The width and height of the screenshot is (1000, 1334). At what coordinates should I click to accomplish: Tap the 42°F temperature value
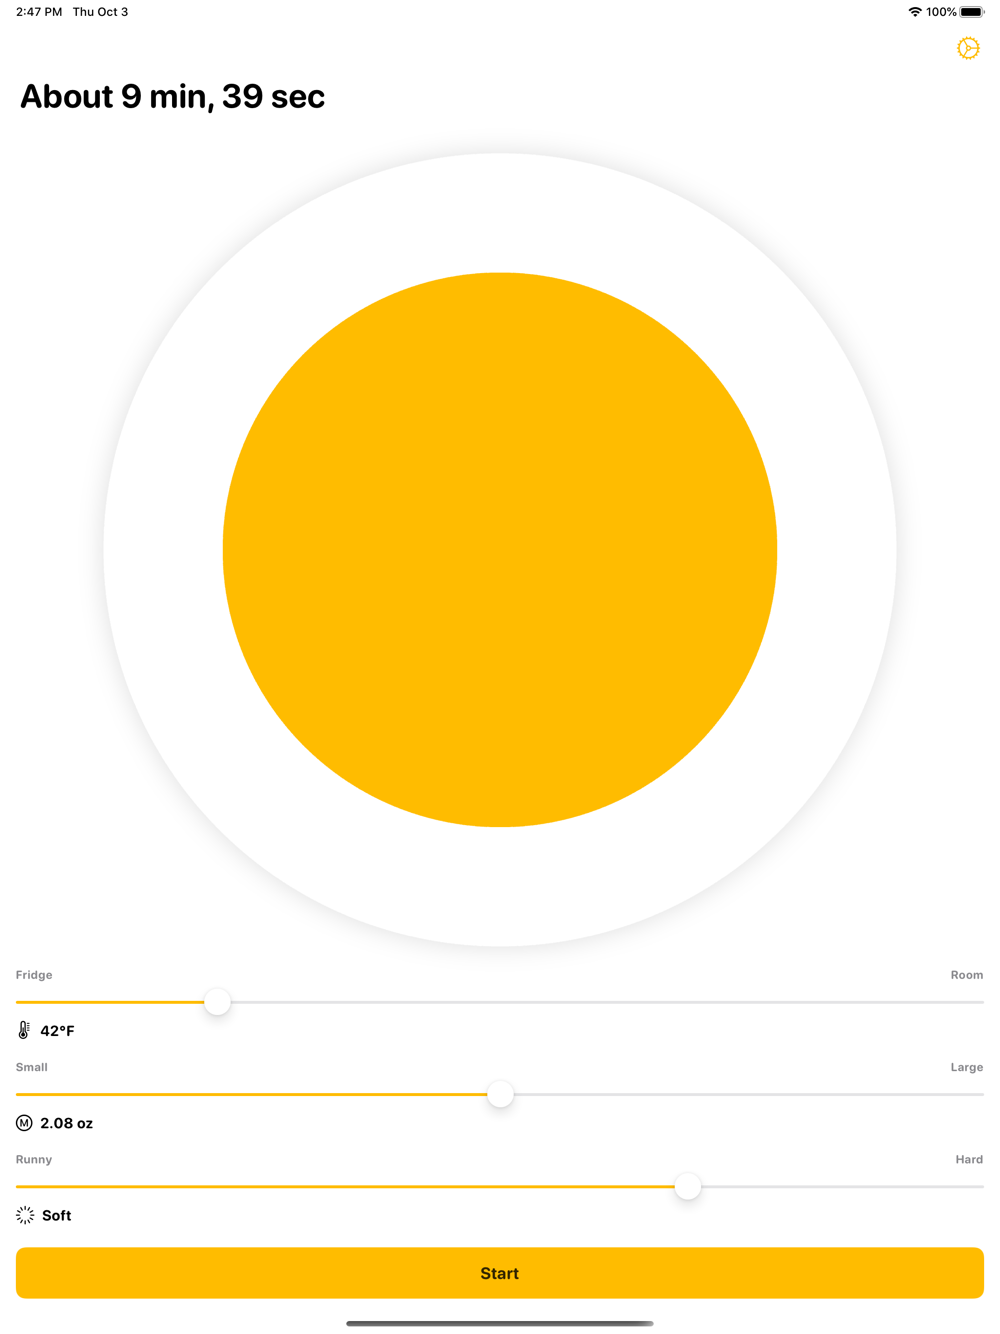[57, 1031]
